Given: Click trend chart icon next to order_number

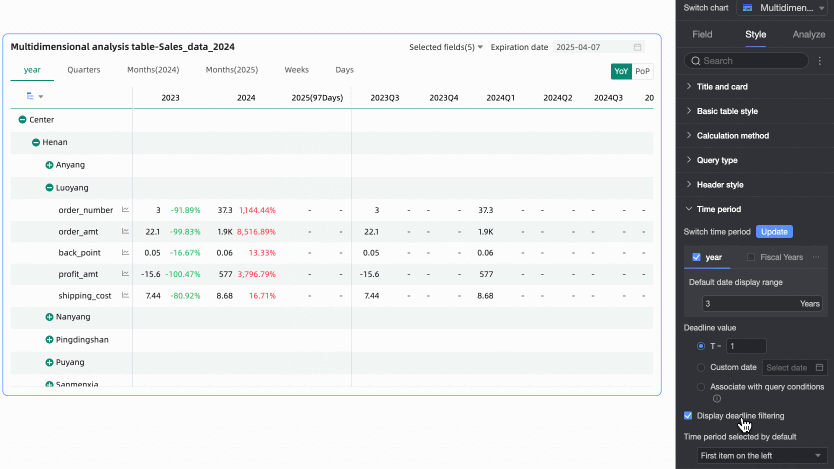Looking at the screenshot, I should [125, 210].
